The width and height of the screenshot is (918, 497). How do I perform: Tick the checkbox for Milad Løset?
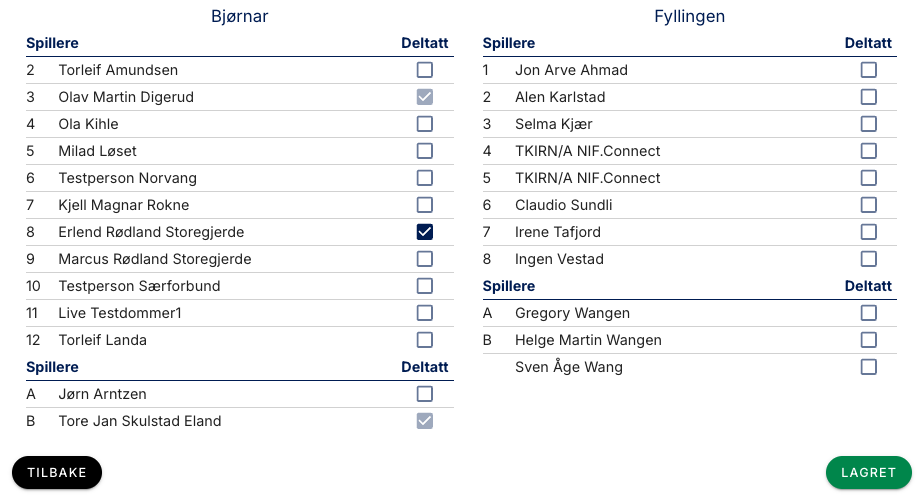pyautogui.click(x=425, y=151)
